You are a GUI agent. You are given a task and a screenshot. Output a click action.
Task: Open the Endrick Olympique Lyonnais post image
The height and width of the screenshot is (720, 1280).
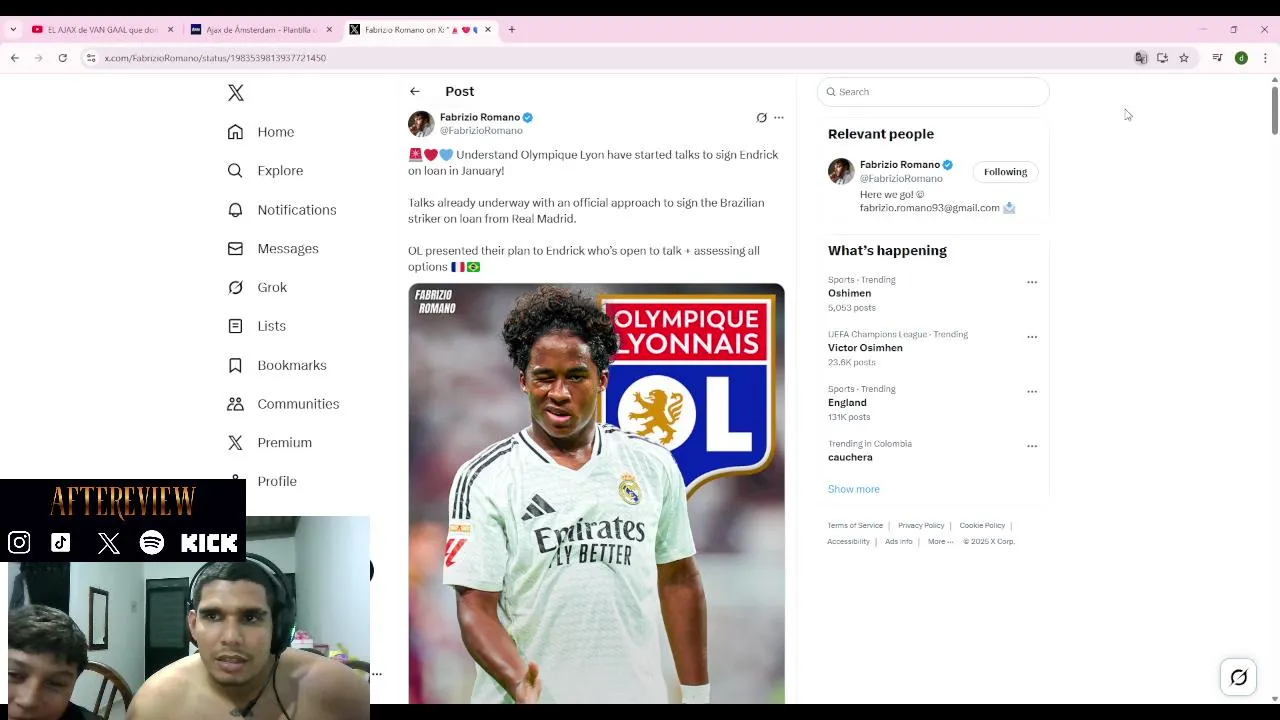596,493
